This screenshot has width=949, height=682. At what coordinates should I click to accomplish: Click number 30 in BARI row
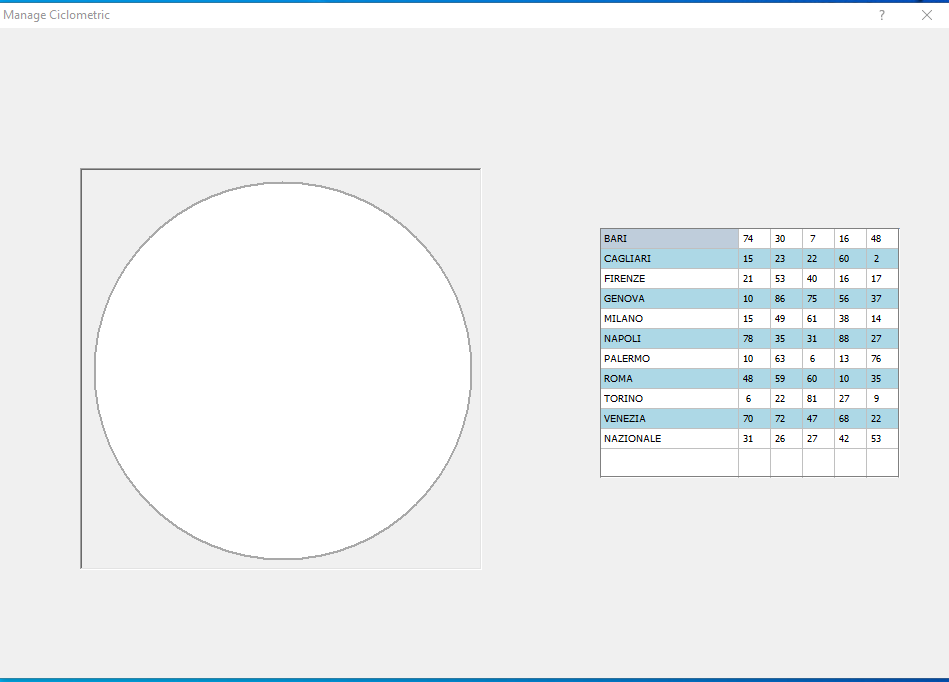(x=786, y=238)
